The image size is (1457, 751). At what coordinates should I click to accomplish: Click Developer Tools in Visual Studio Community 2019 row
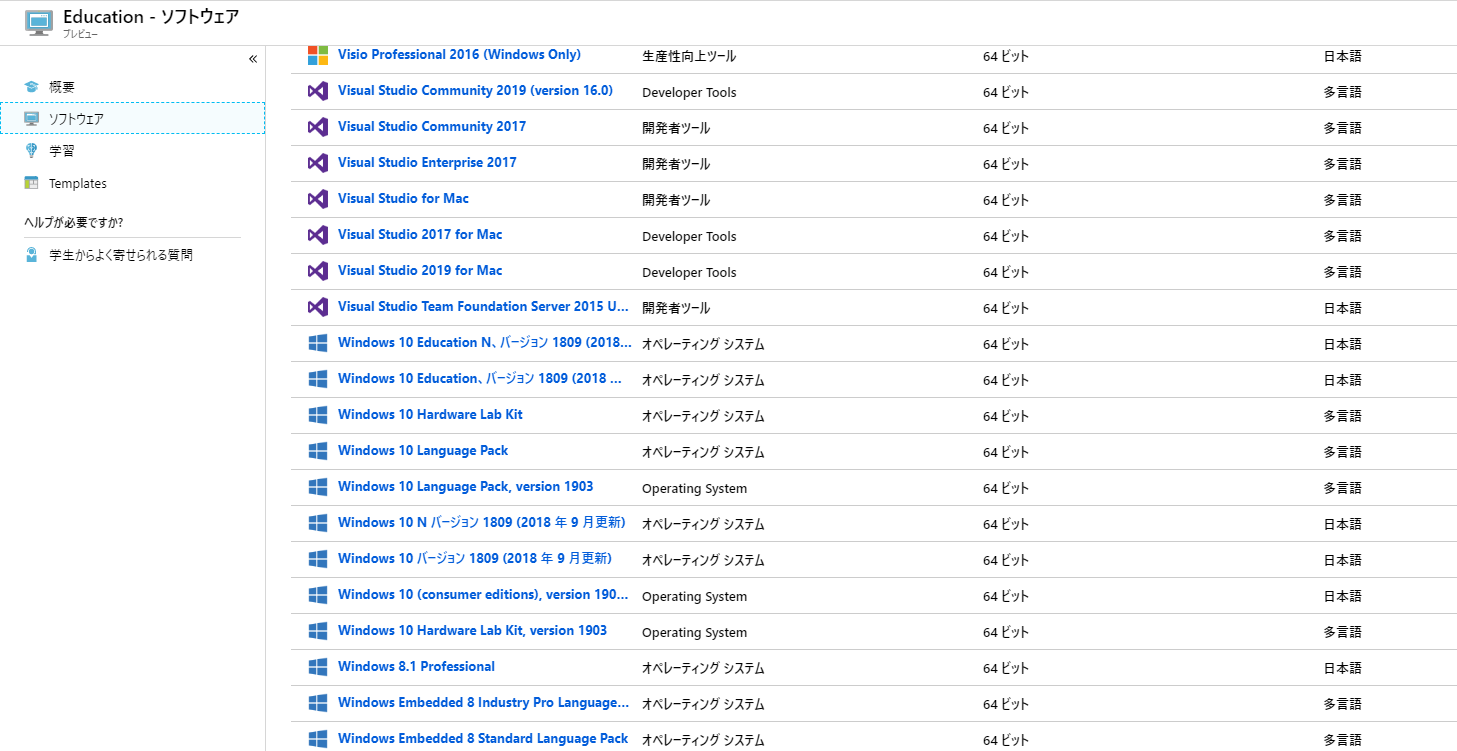click(689, 92)
